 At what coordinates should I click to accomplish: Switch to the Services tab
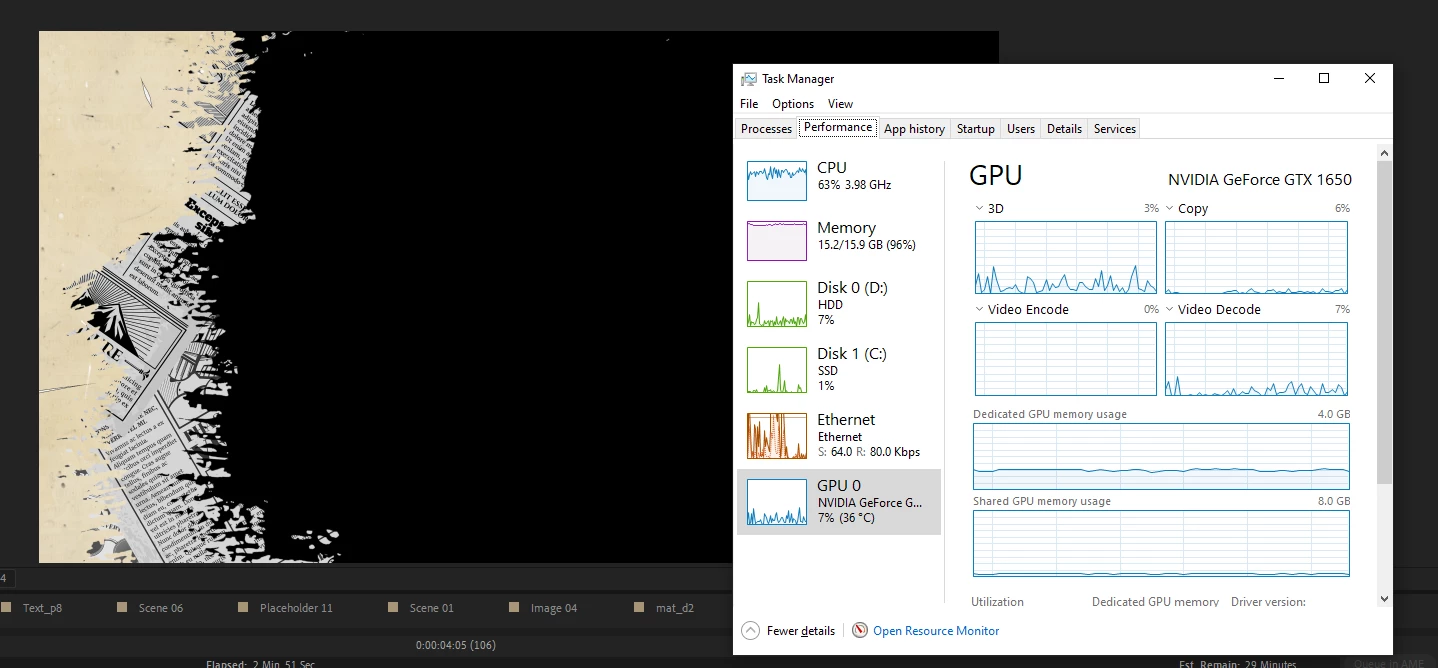[x=1115, y=129]
